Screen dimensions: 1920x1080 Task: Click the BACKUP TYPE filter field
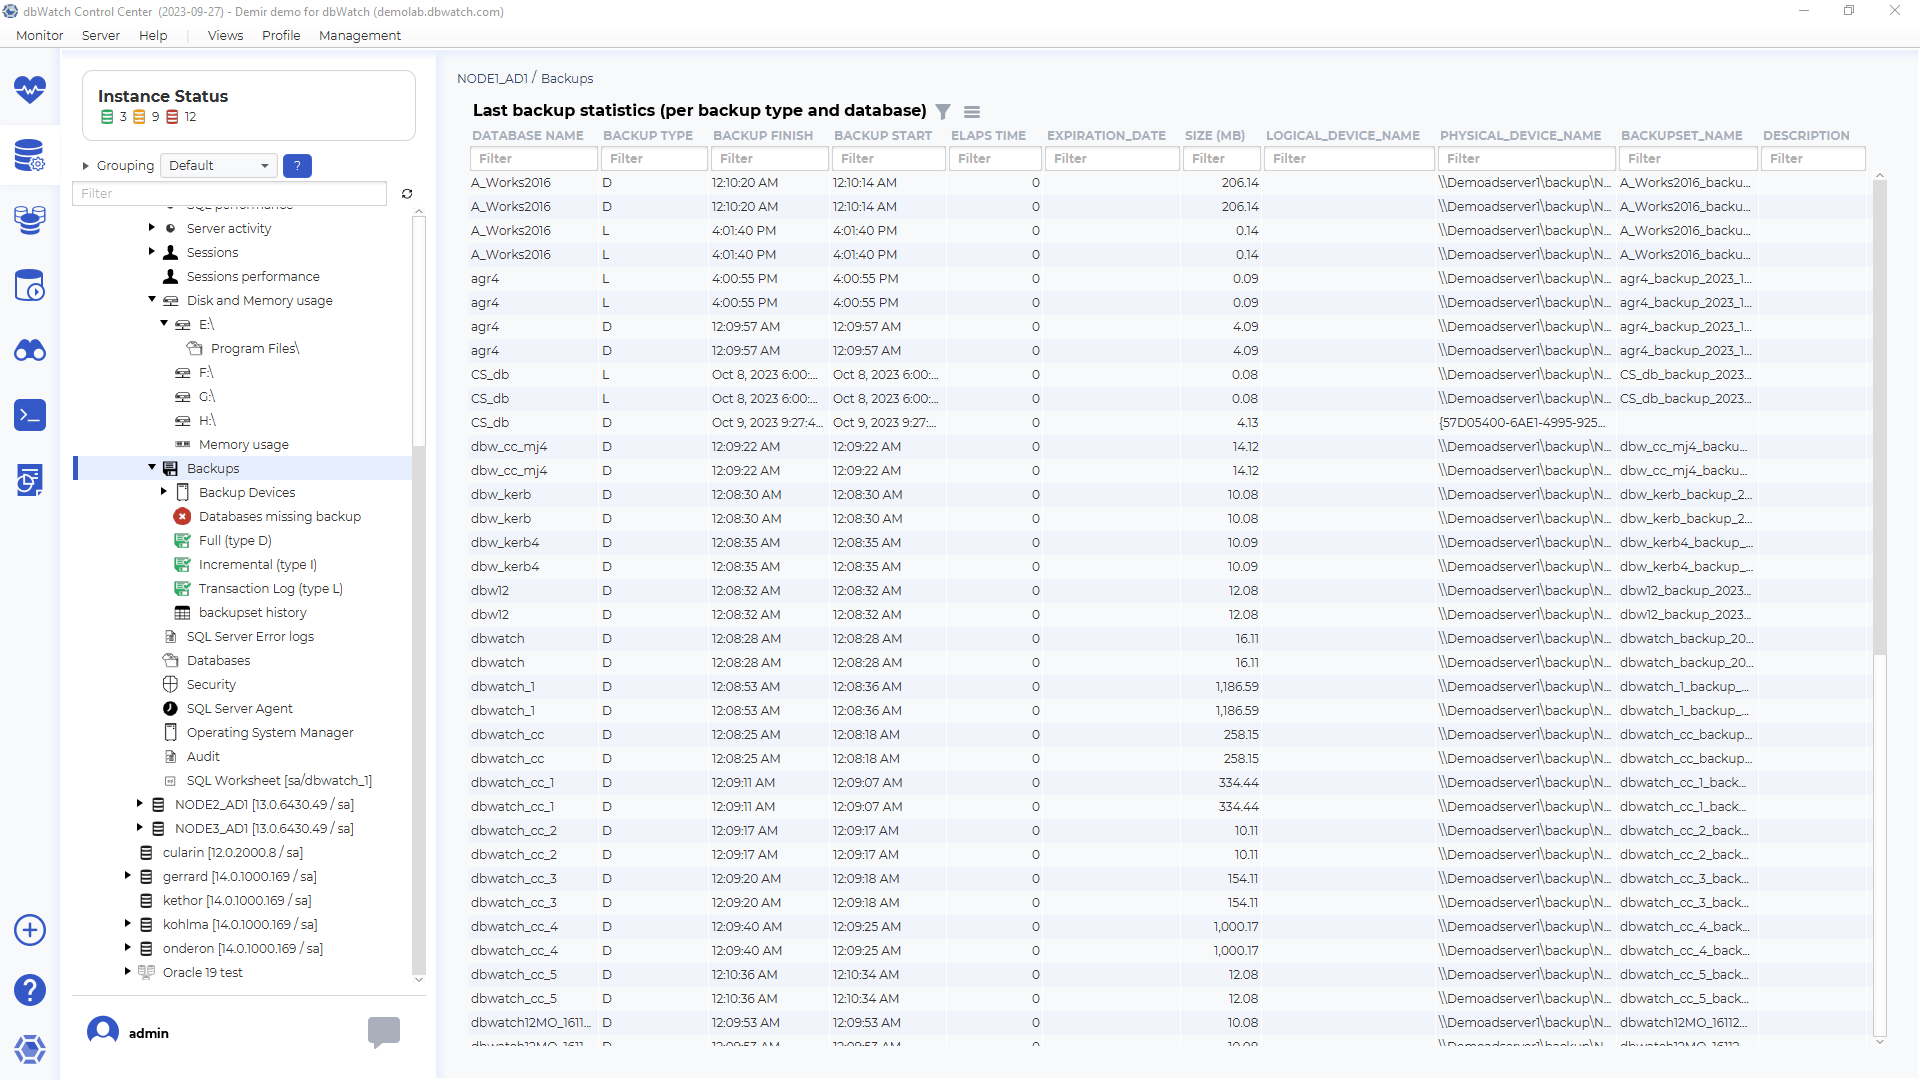[x=654, y=159]
